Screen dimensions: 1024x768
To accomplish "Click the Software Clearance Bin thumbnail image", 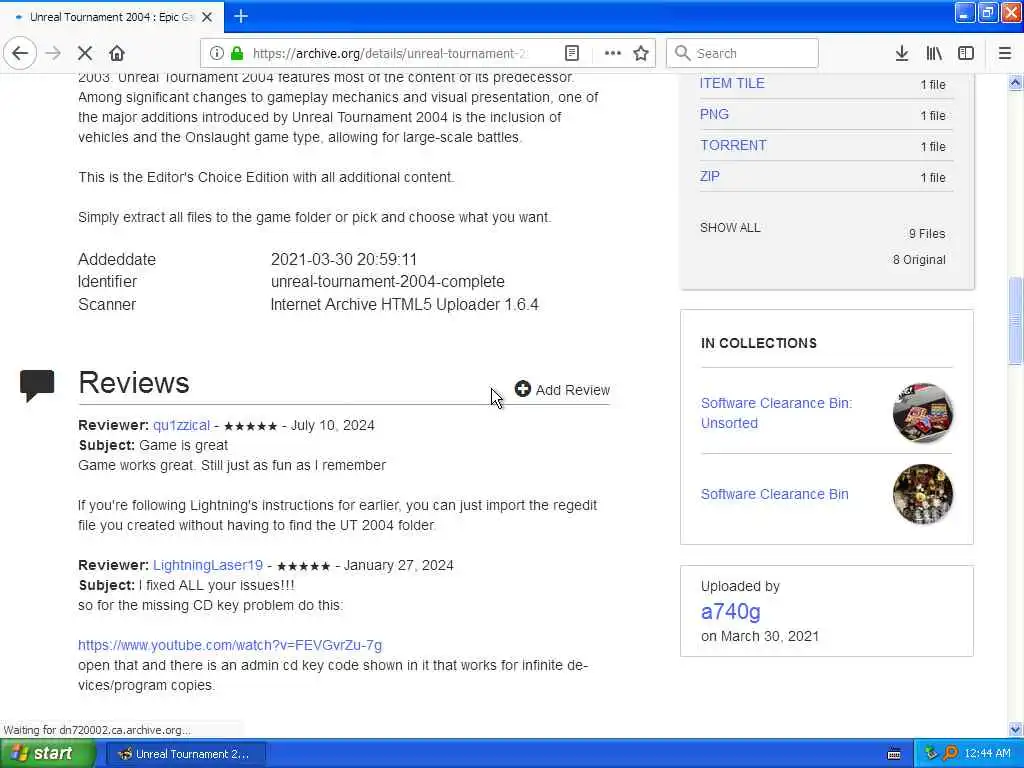I will coord(923,494).
